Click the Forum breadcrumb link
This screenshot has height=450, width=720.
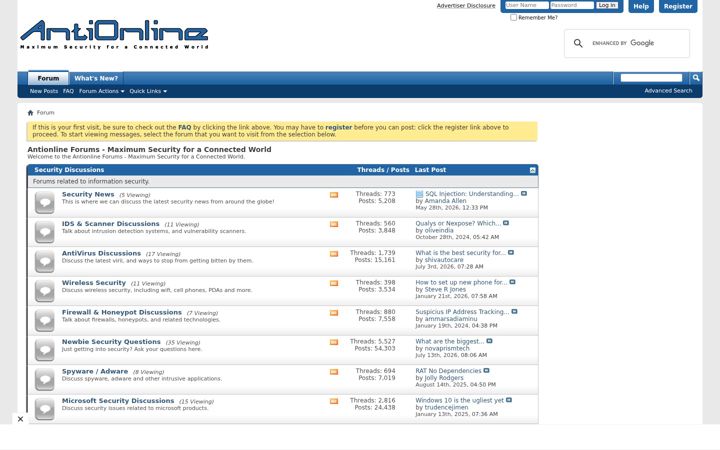(x=45, y=112)
